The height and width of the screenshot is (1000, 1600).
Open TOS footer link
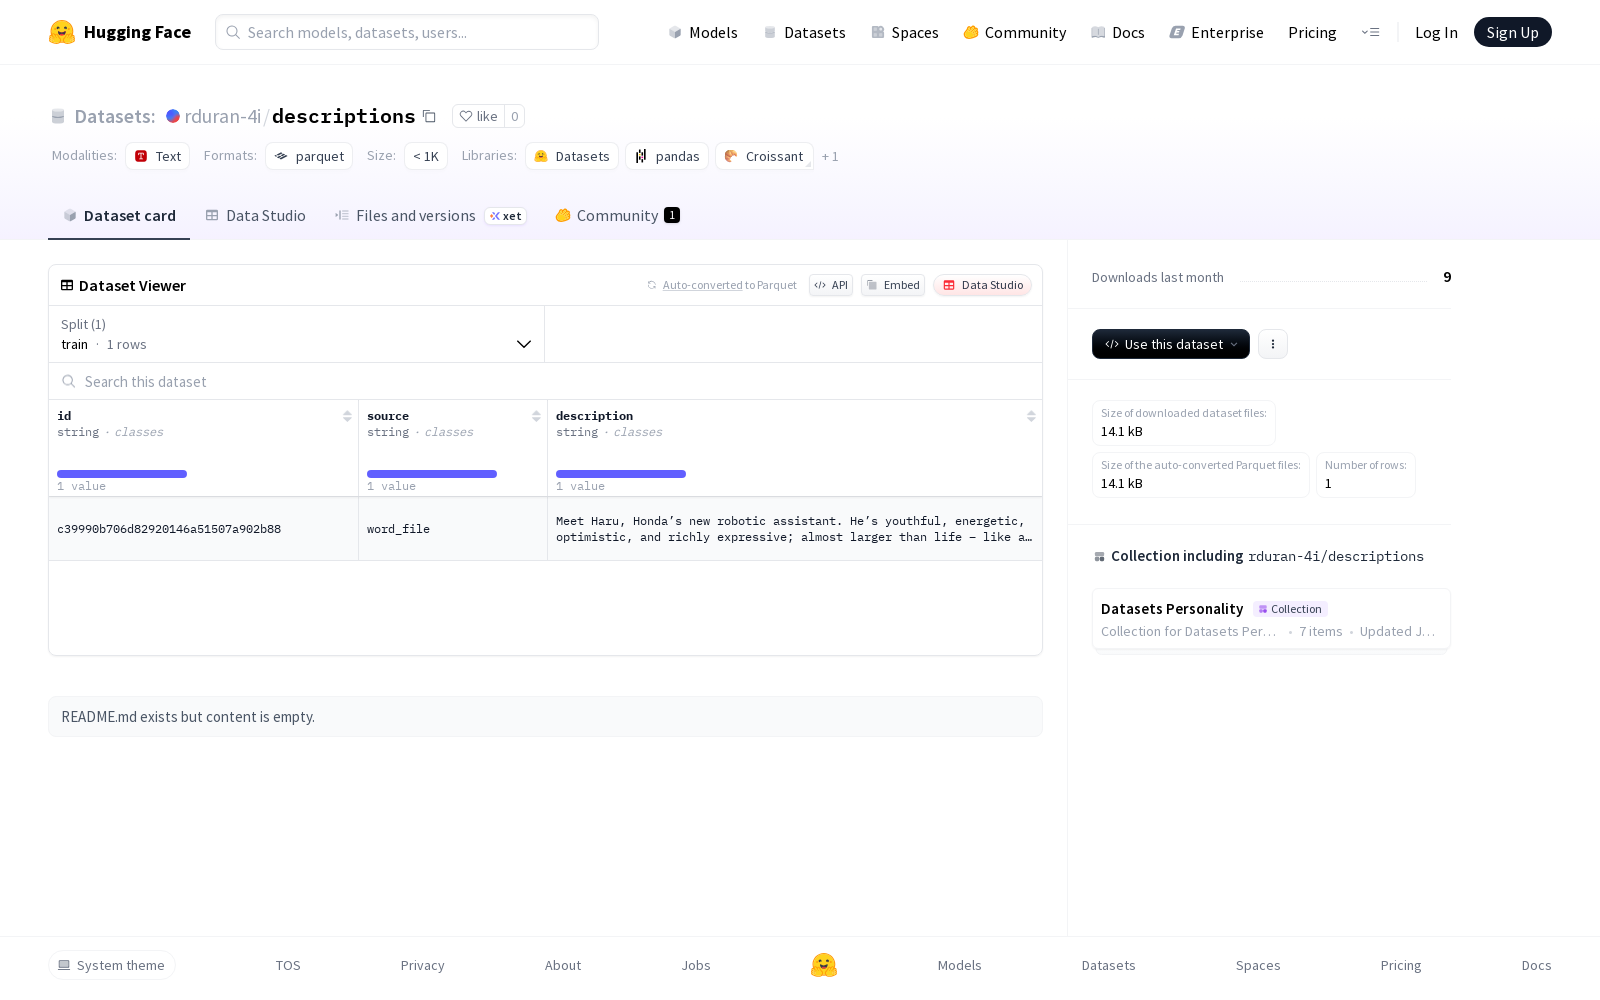click(288, 965)
